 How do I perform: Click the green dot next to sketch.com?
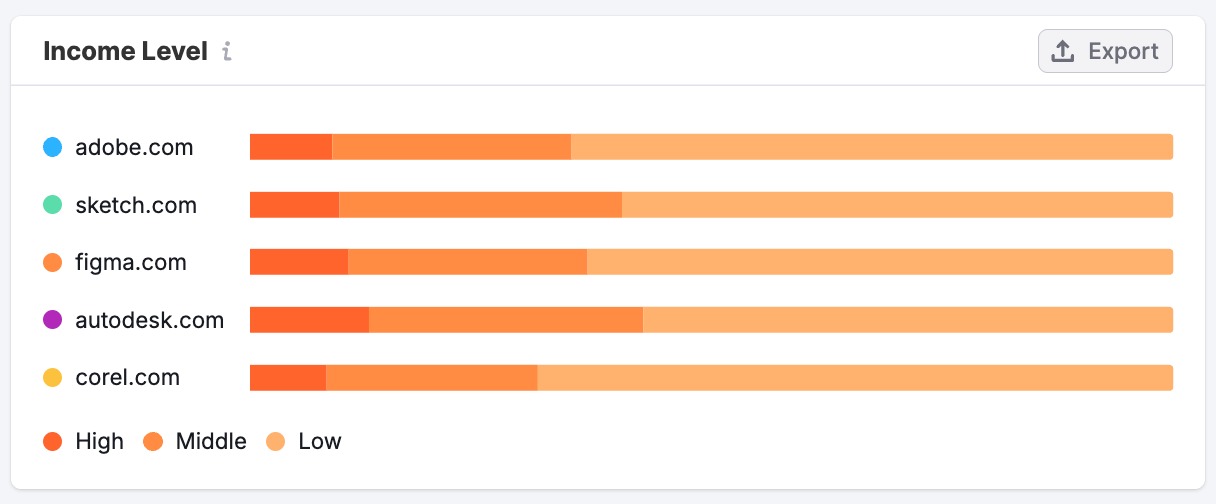[53, 205]
